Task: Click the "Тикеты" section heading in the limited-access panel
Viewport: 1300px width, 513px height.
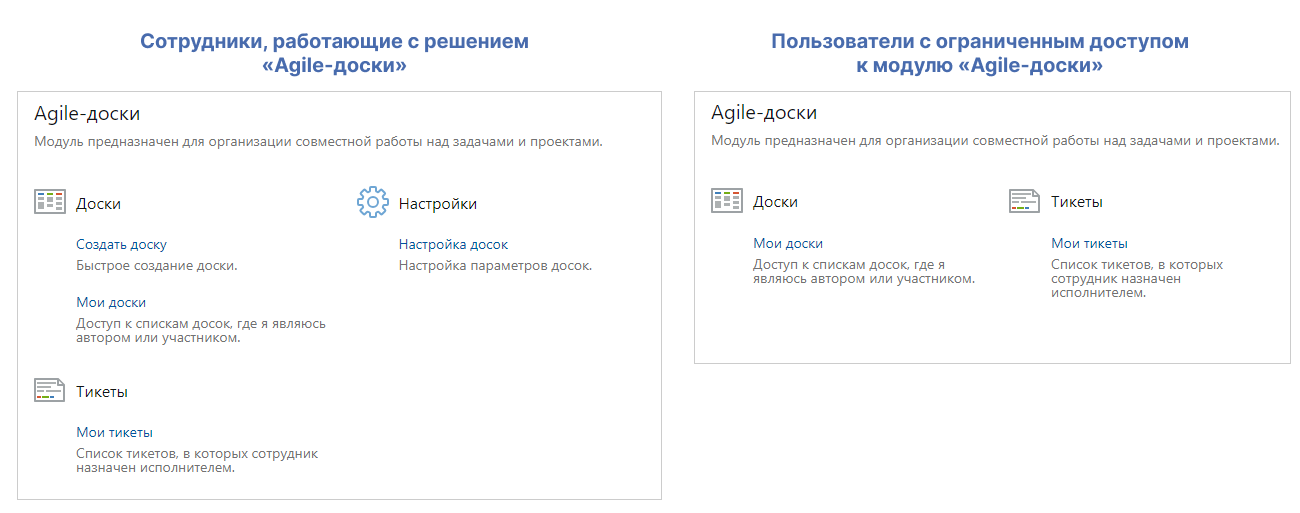Action: pos(1076,202)
